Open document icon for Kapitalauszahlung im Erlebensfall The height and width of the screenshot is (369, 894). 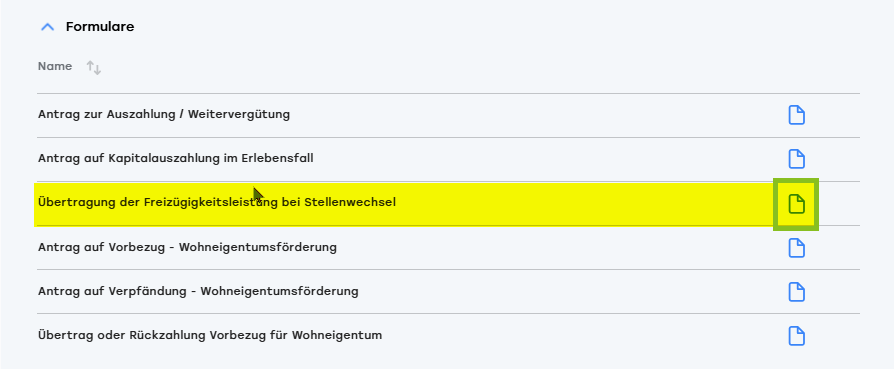[x=797, y=159]
